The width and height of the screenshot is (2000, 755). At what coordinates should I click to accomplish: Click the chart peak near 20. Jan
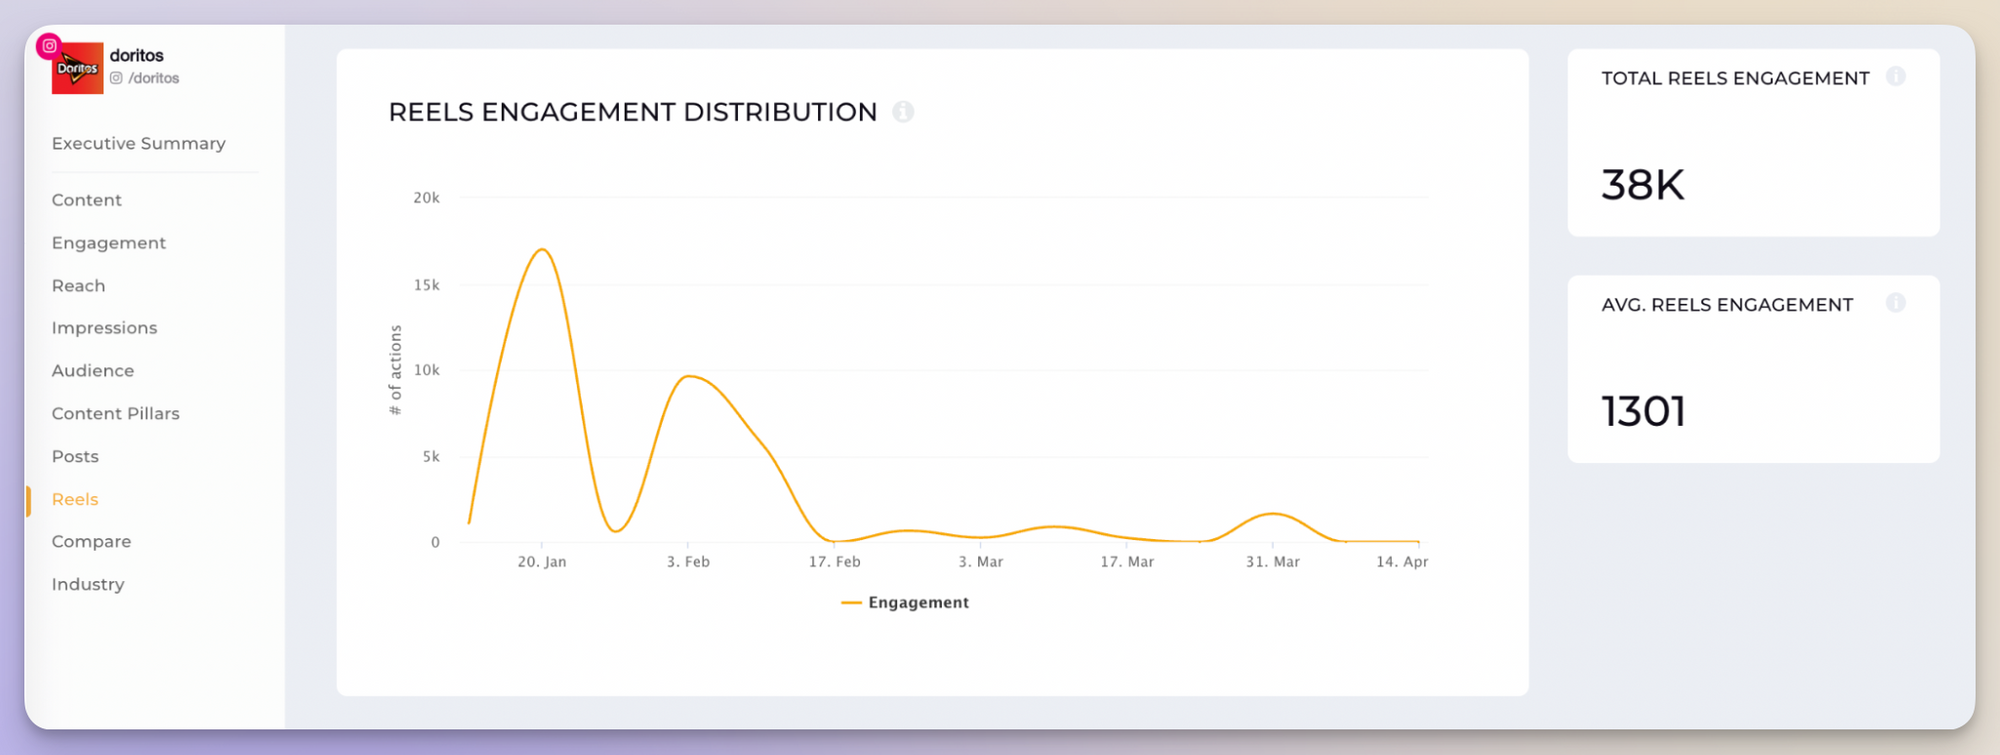[542, 249]
